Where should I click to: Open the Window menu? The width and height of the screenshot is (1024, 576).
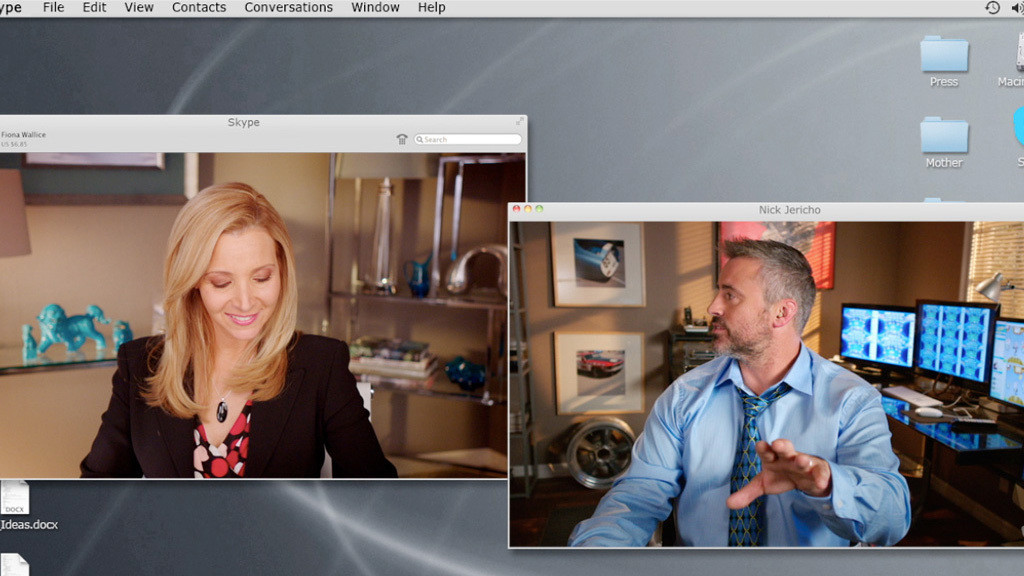click(x=374, y=8)
